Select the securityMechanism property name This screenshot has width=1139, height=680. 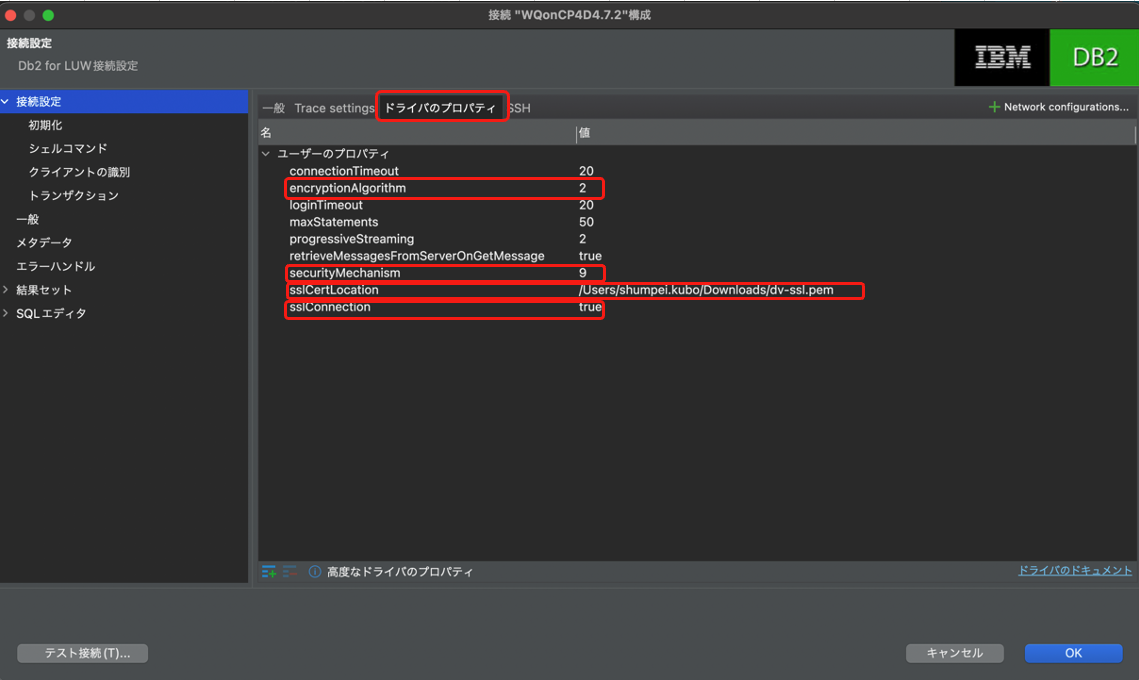pos(344,273)
